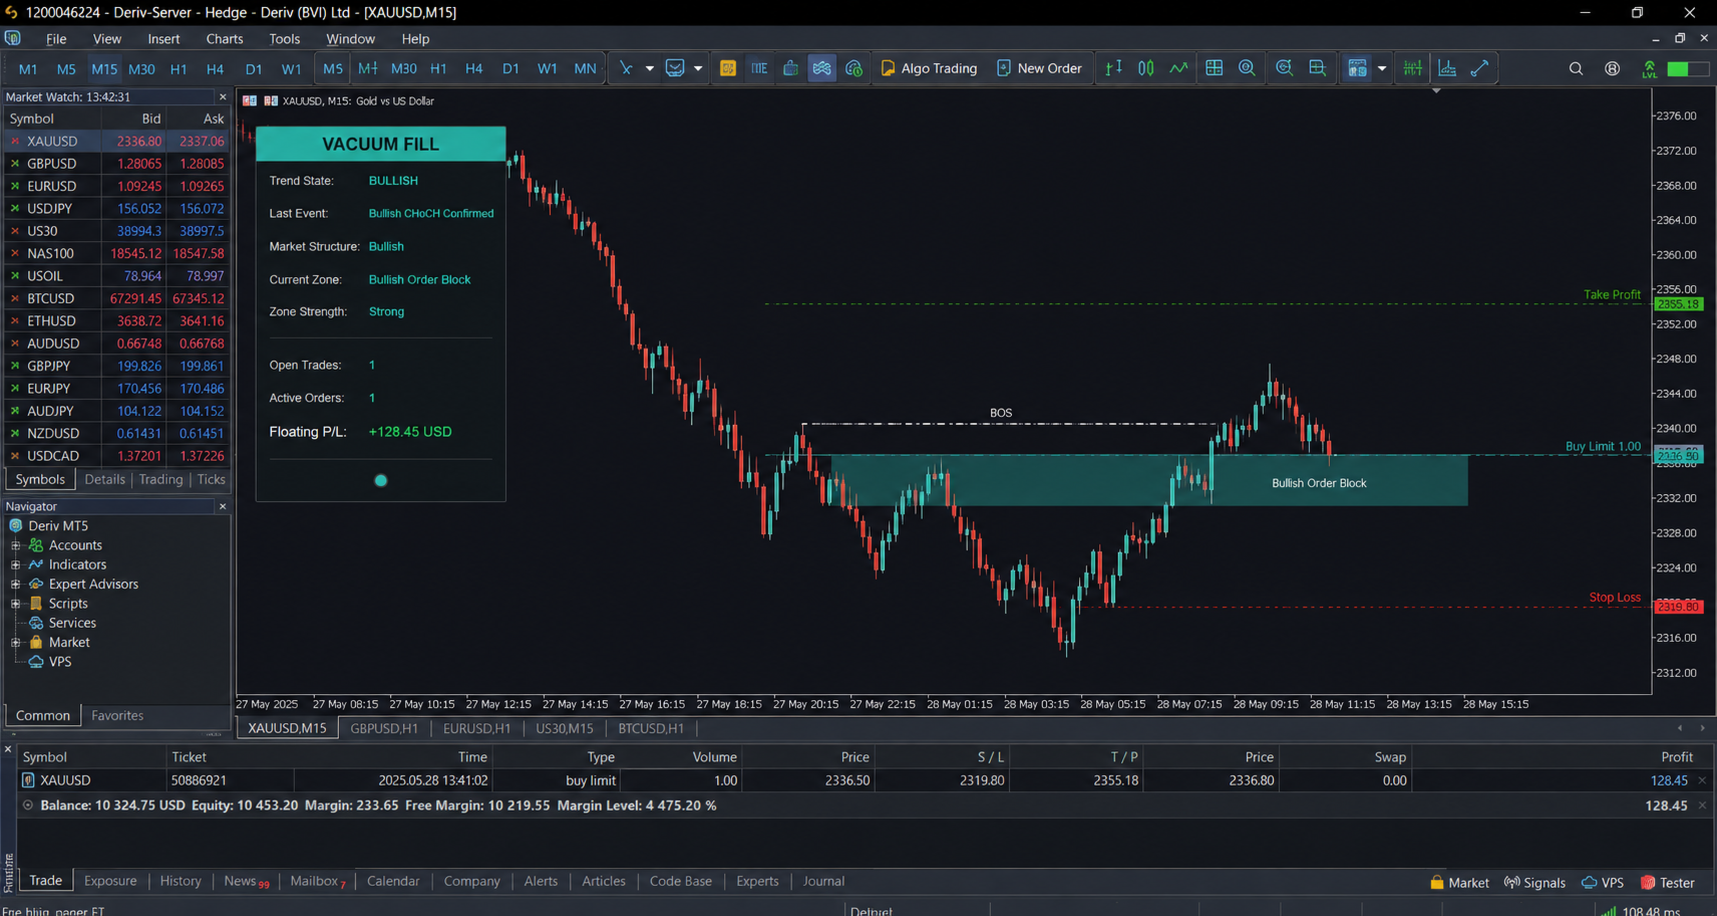Open the chart templates dropdown arrow
Screen dimensions: 1717x916
pos(698,68)
